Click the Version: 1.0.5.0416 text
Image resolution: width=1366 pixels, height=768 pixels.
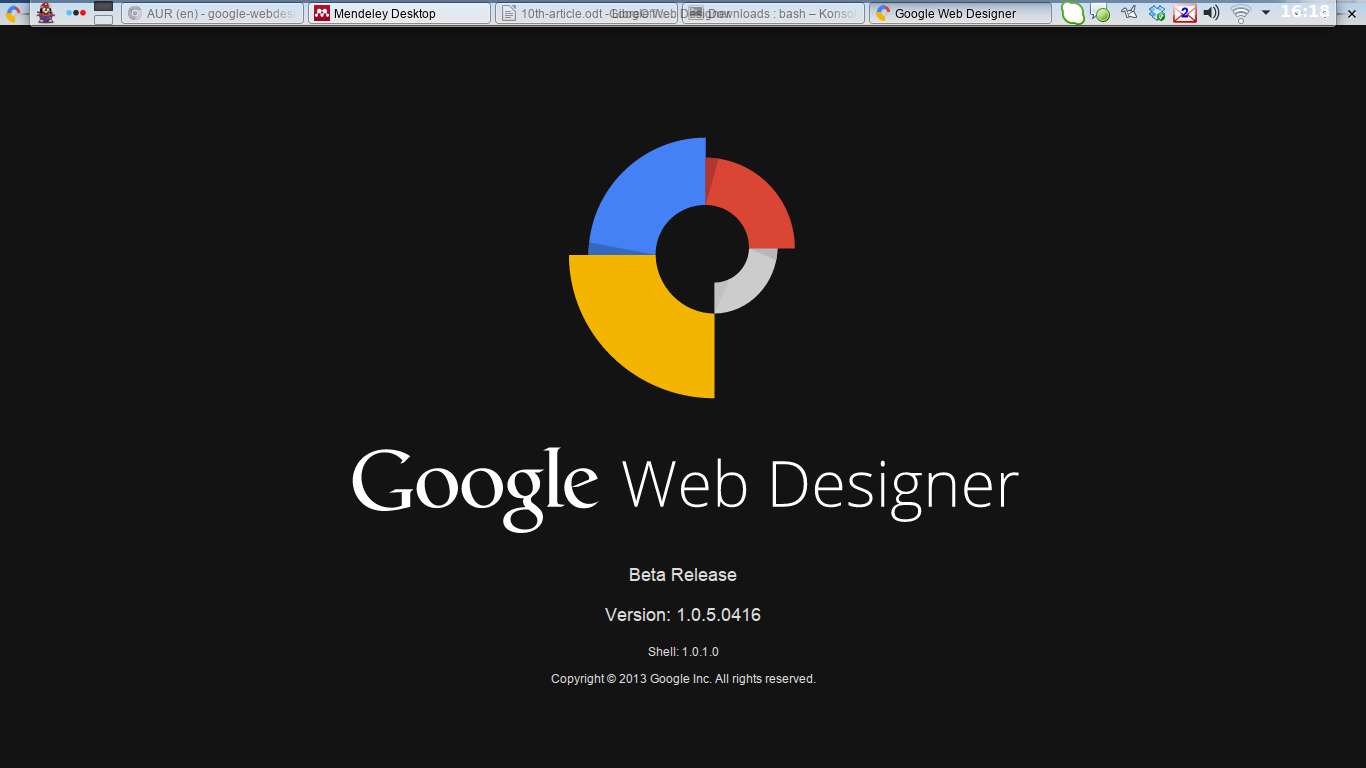pyautogui.click(x=683, y=615)
